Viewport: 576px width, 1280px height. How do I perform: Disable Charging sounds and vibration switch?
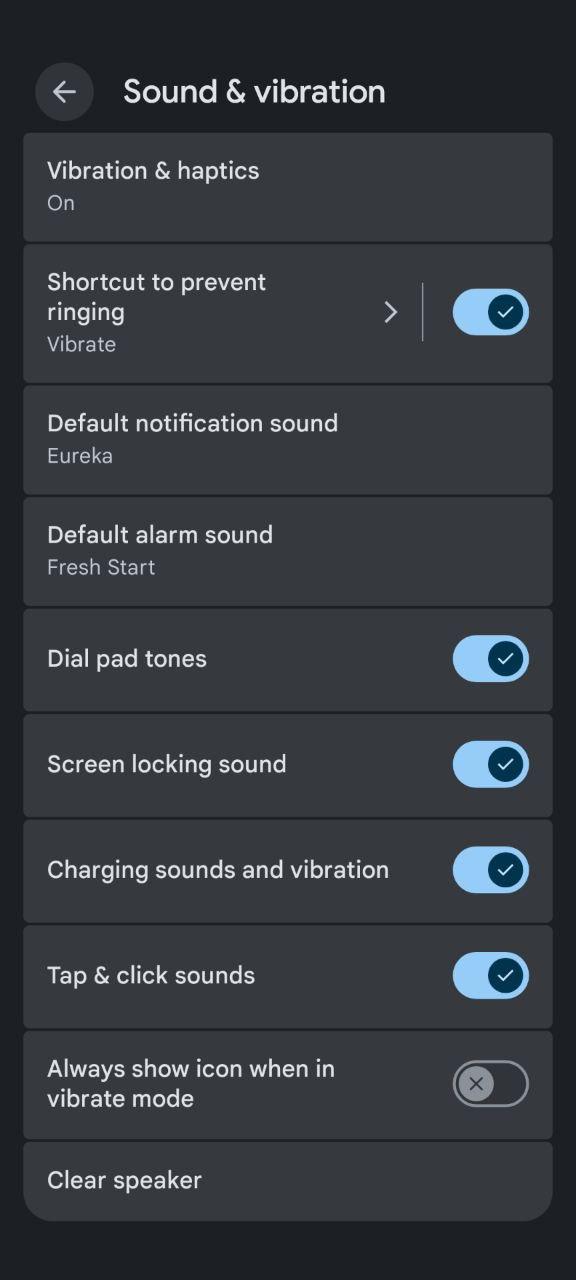(x=490, y=870)
